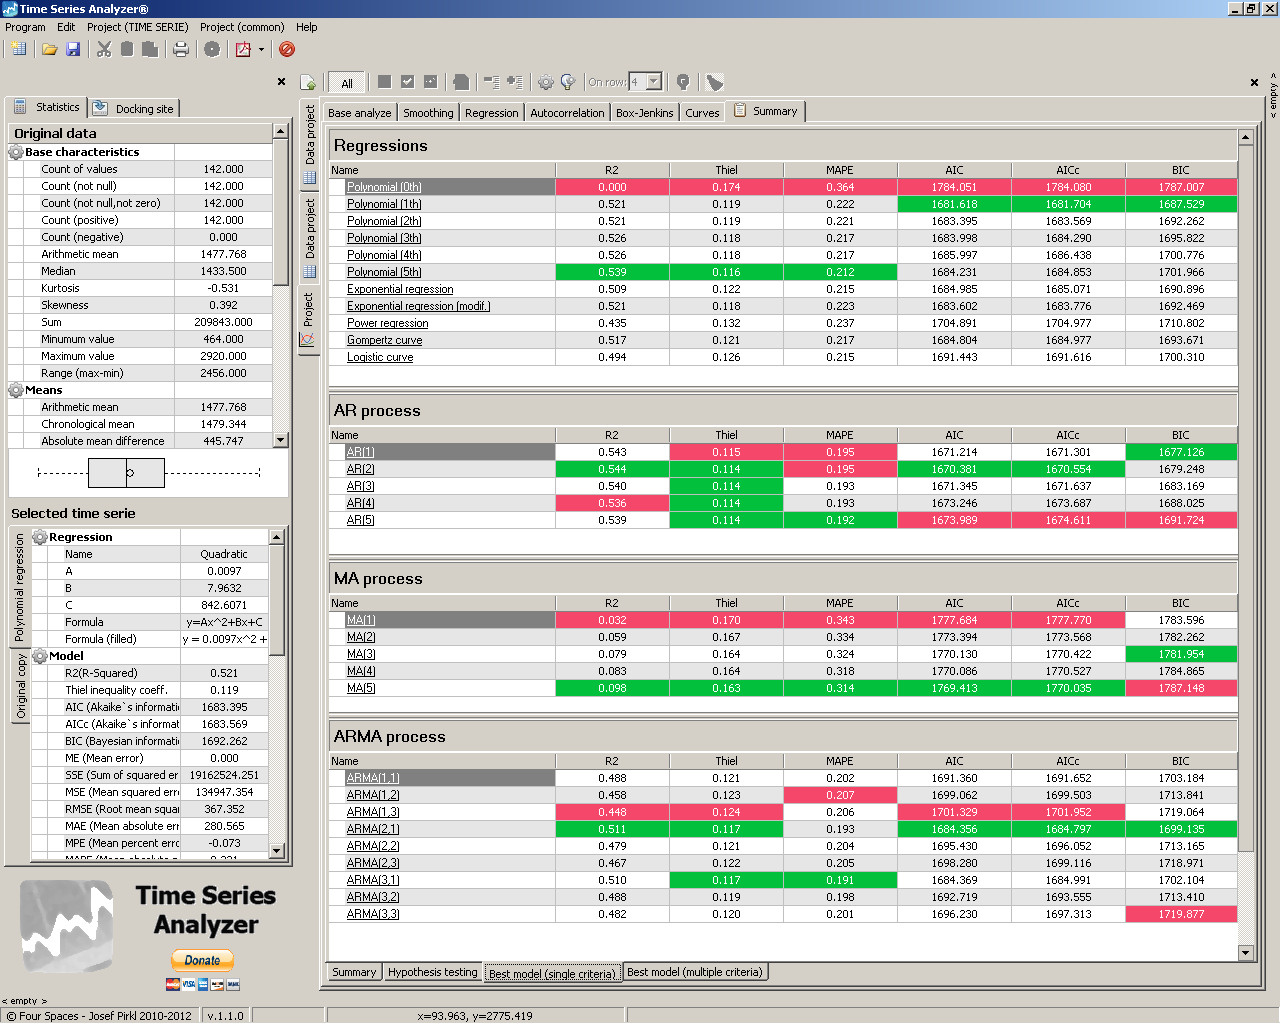Image resolution: width=1280 pixels, height=1024 pixels.
Task: Click the lightbulb icon in analysis toolbar
Action: tap(568, 82)
